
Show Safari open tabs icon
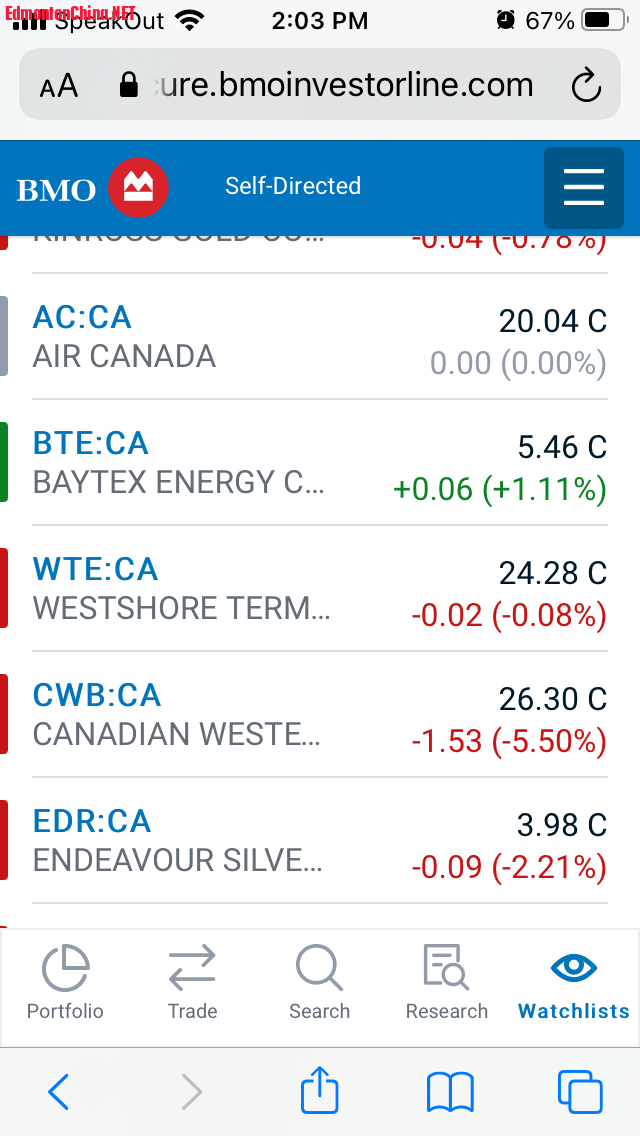579,1091
